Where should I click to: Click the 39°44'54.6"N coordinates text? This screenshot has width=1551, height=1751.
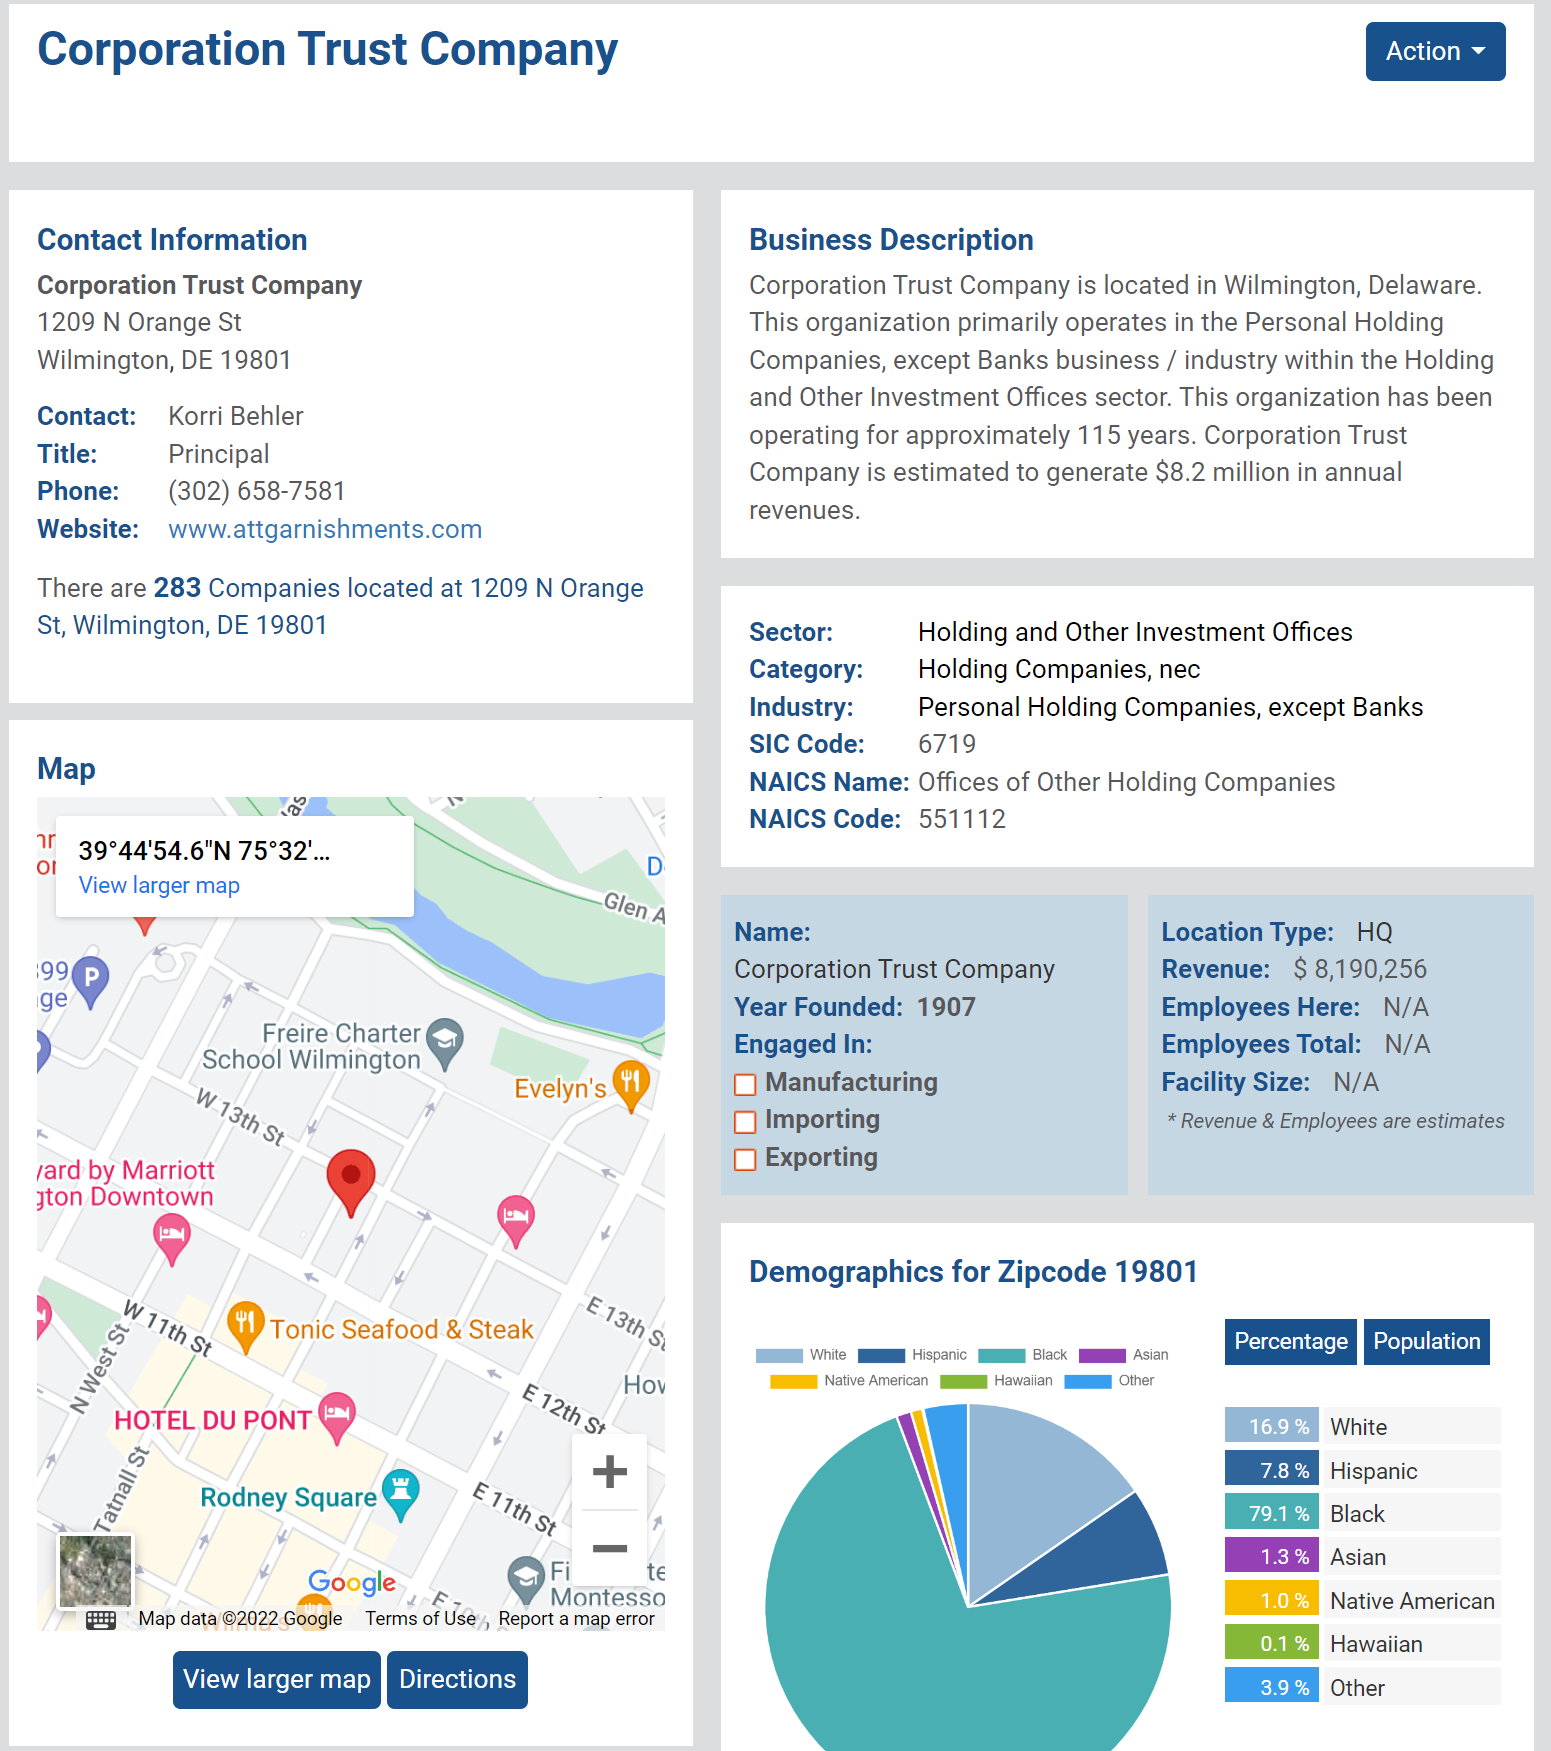[x=204, y=851]
